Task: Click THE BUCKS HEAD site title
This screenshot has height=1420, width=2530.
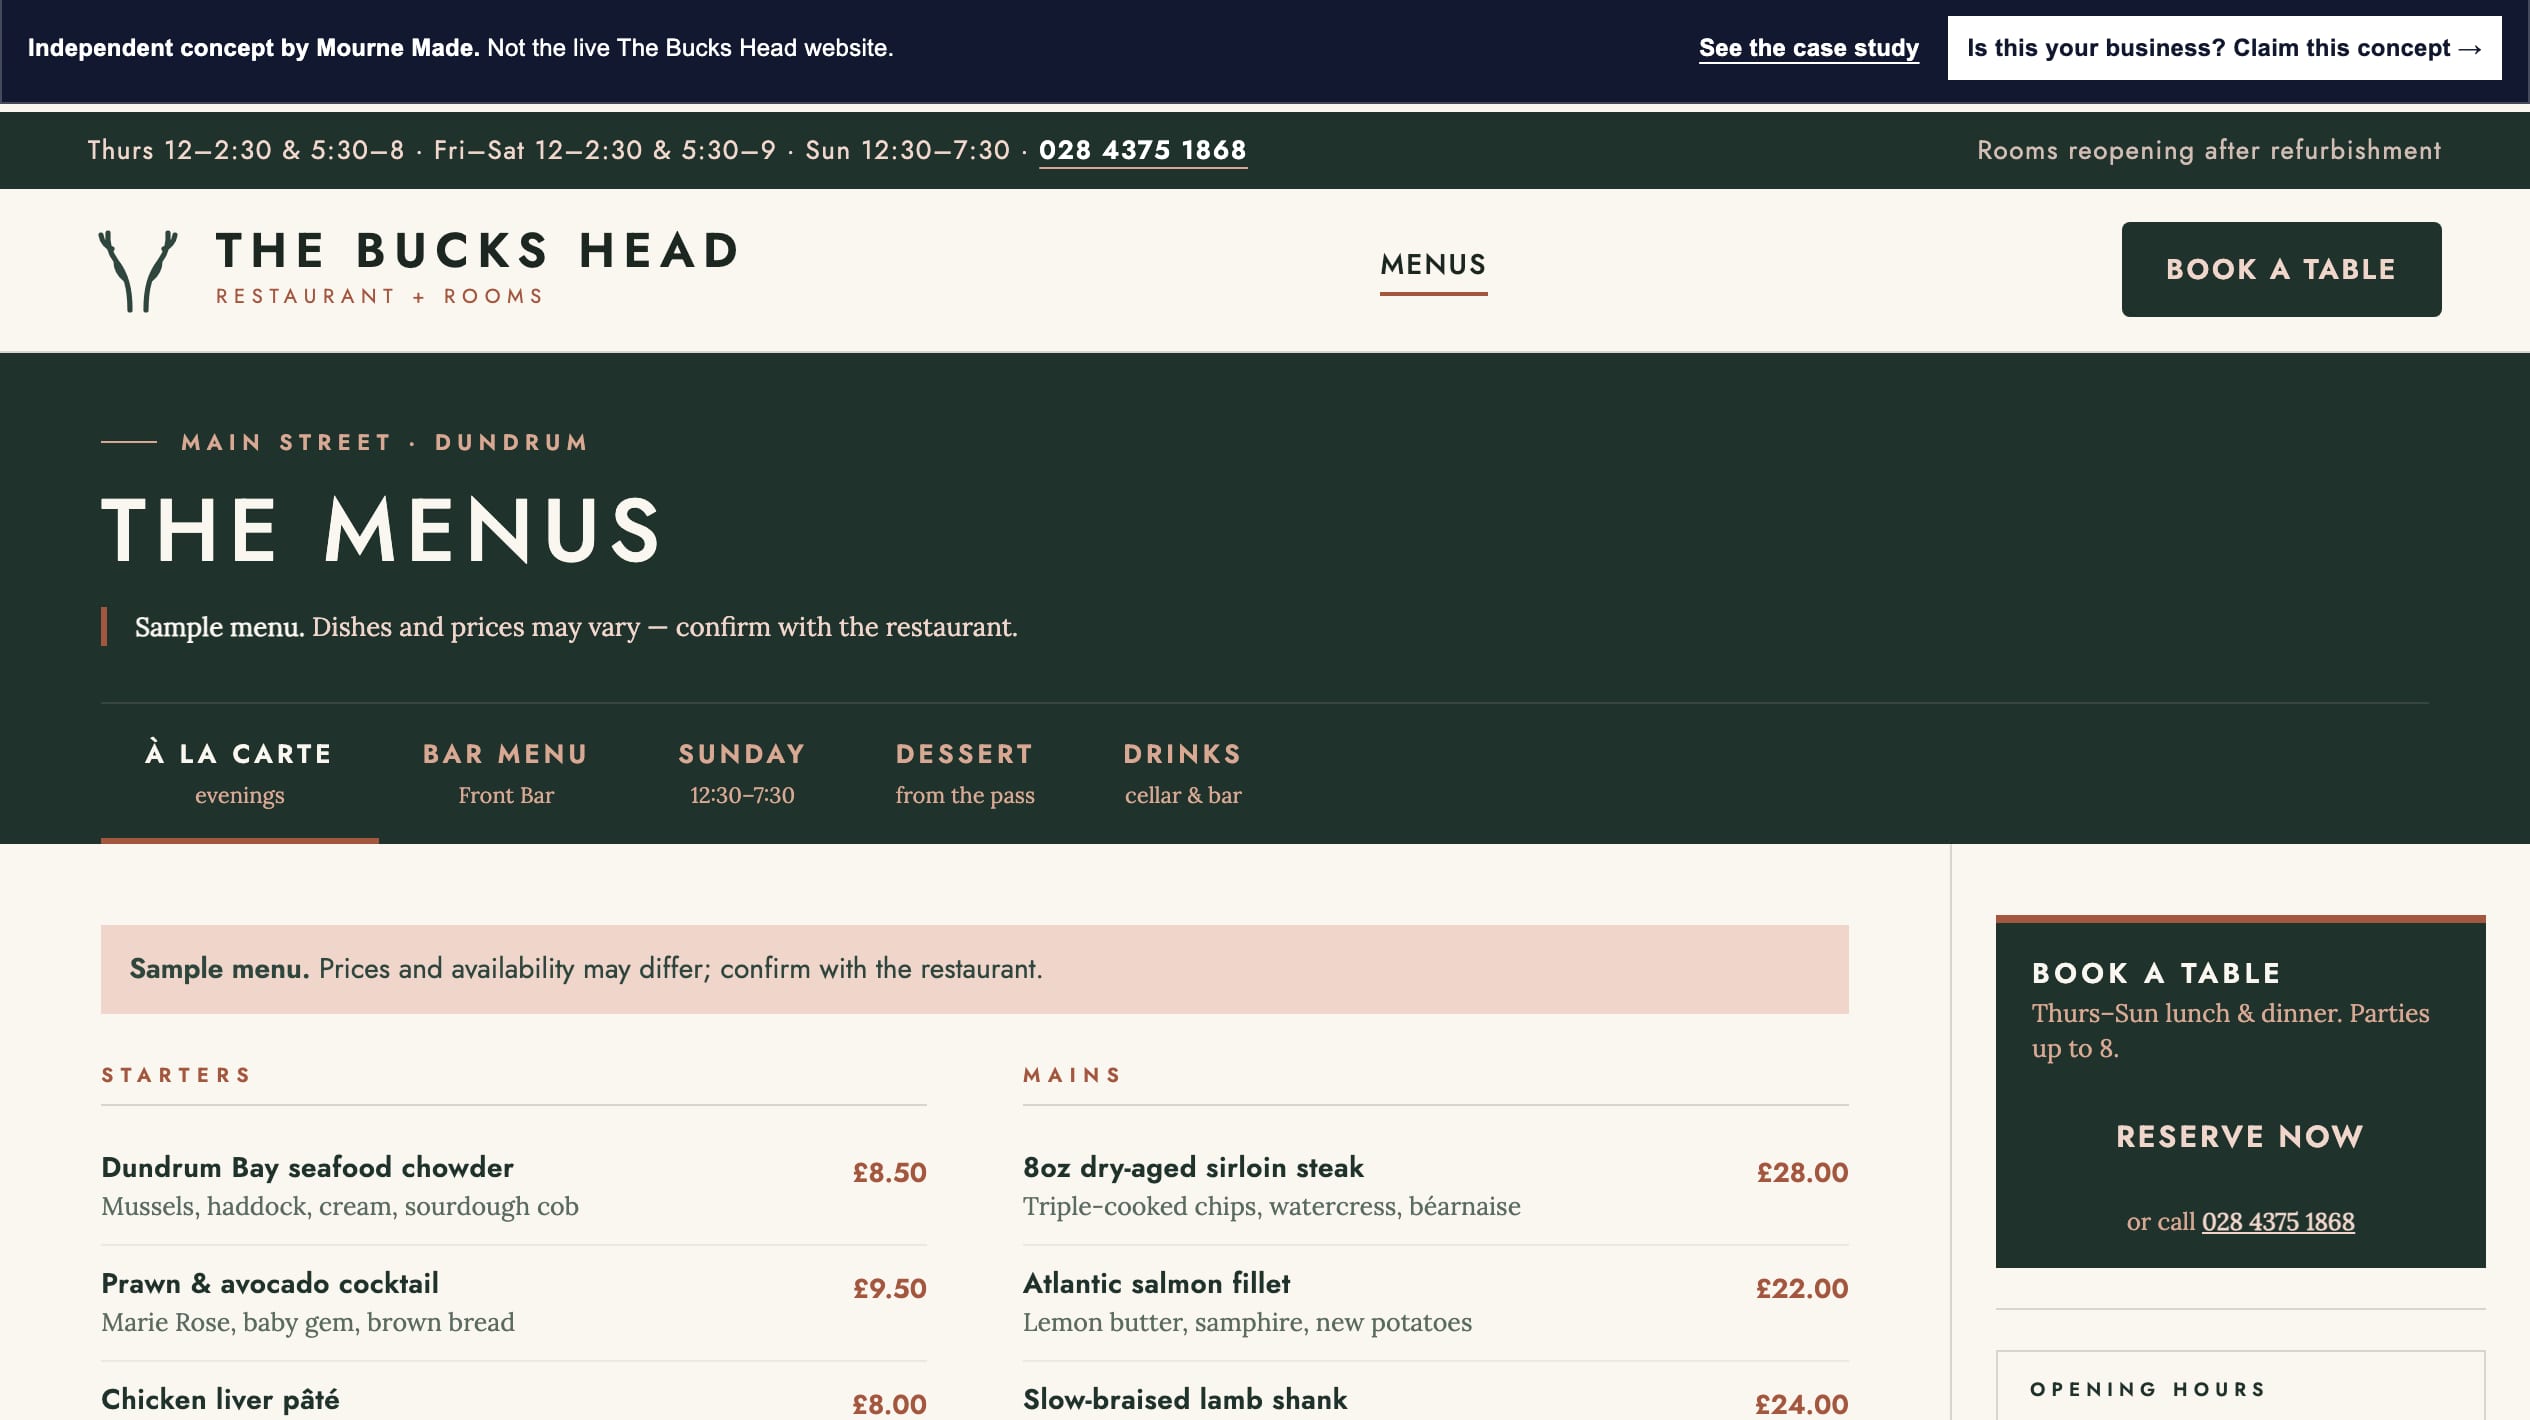Action: click(477, 251)
